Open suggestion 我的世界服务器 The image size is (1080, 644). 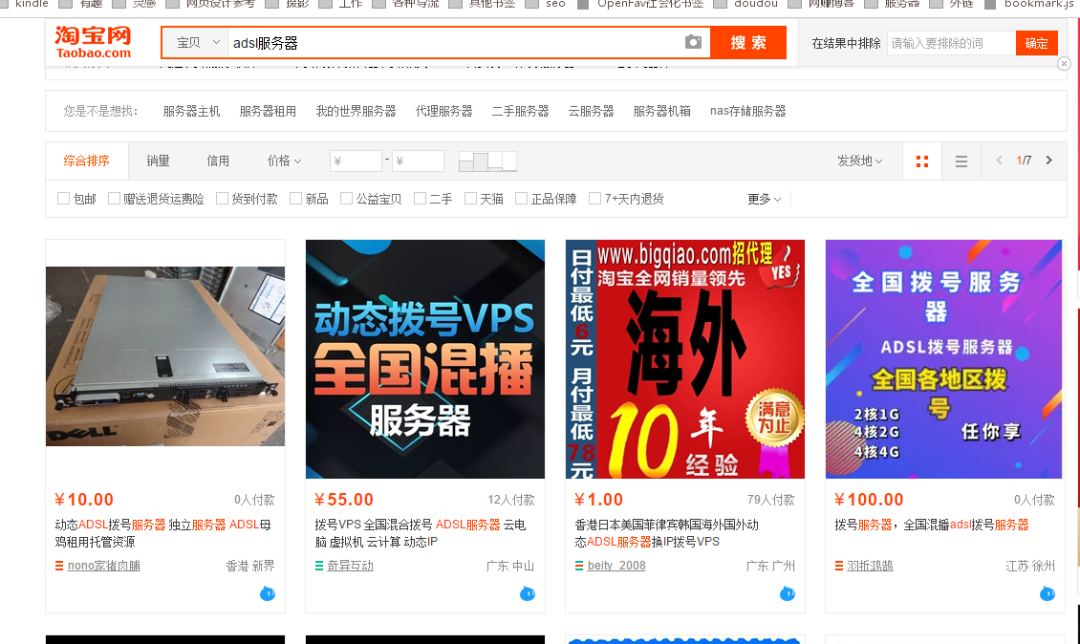point(356,111)
